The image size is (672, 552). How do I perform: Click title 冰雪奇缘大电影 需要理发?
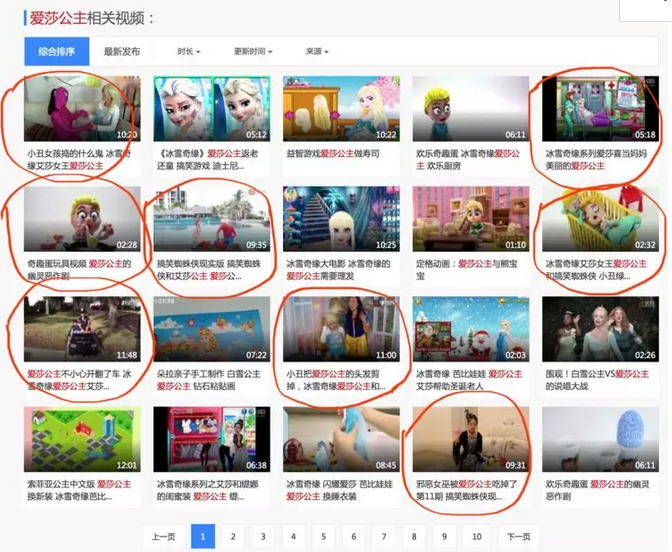coord(338,270)
